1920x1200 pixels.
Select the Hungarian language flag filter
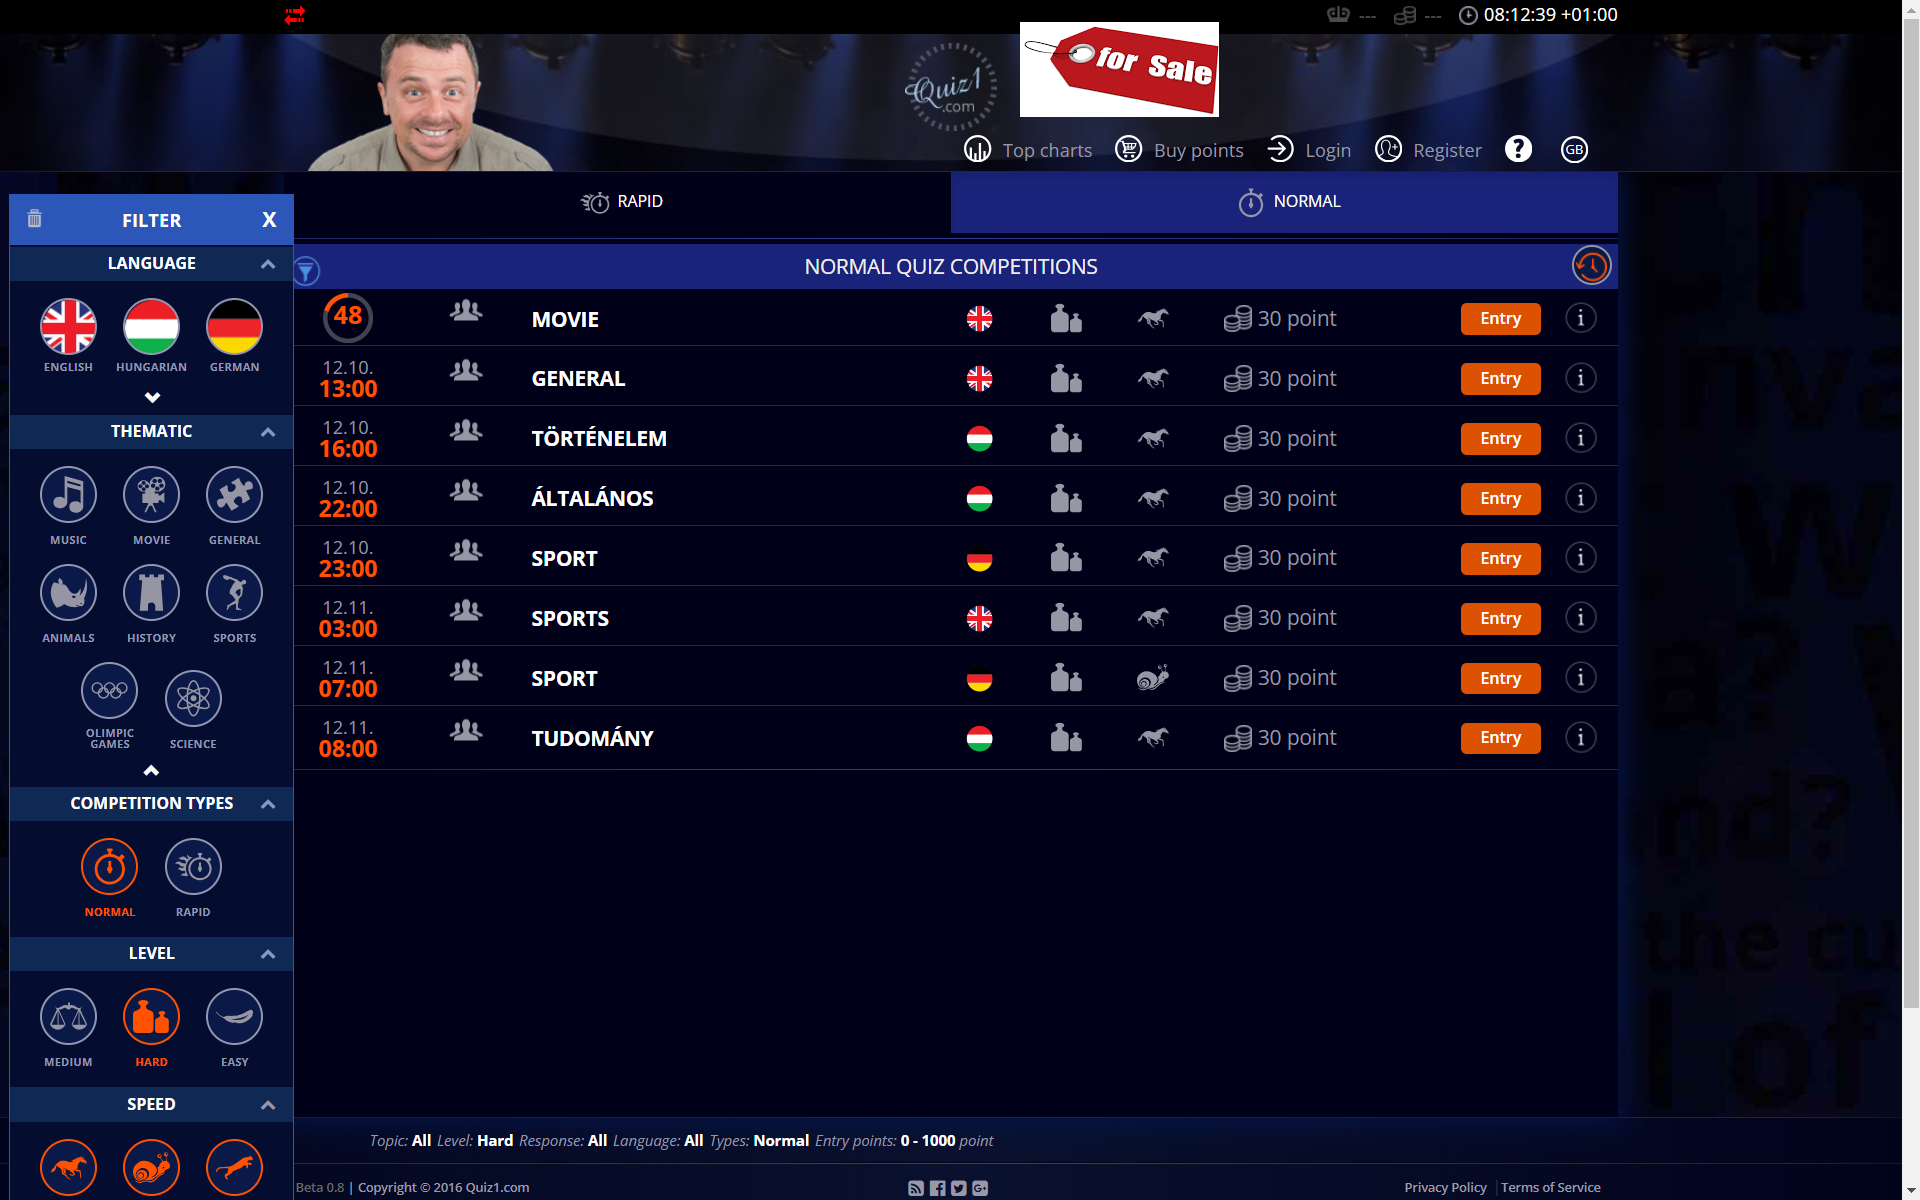coord(151,327)
